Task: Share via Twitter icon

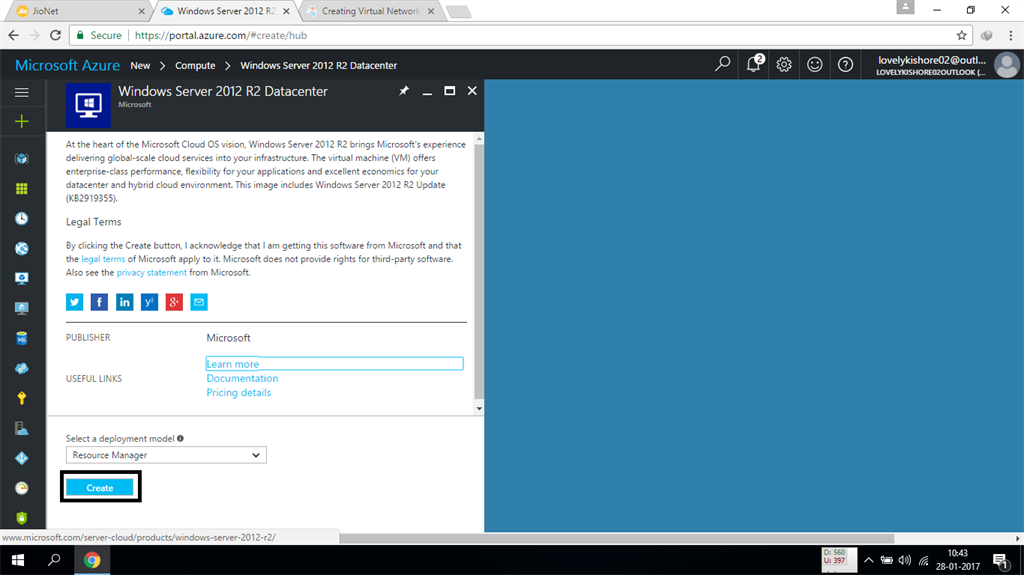Action: pyautogui.click(x=74, y=302)
